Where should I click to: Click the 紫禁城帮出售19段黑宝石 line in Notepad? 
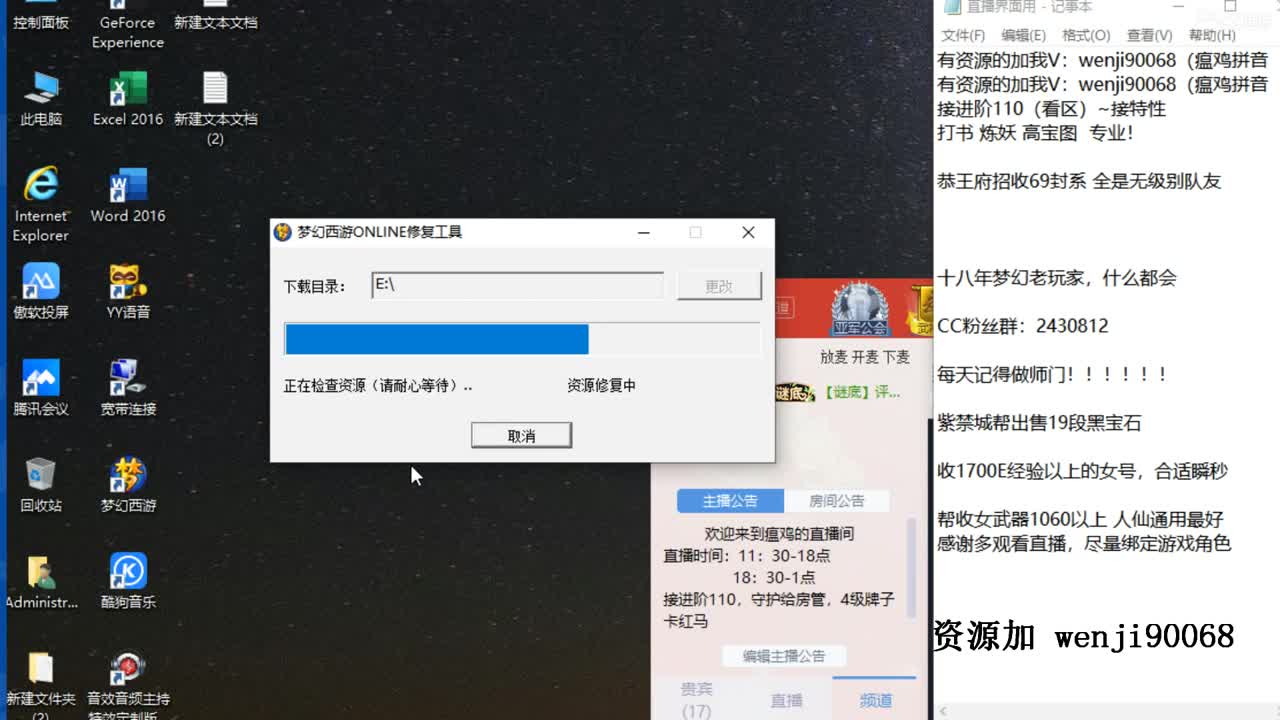pos(1039,423)
